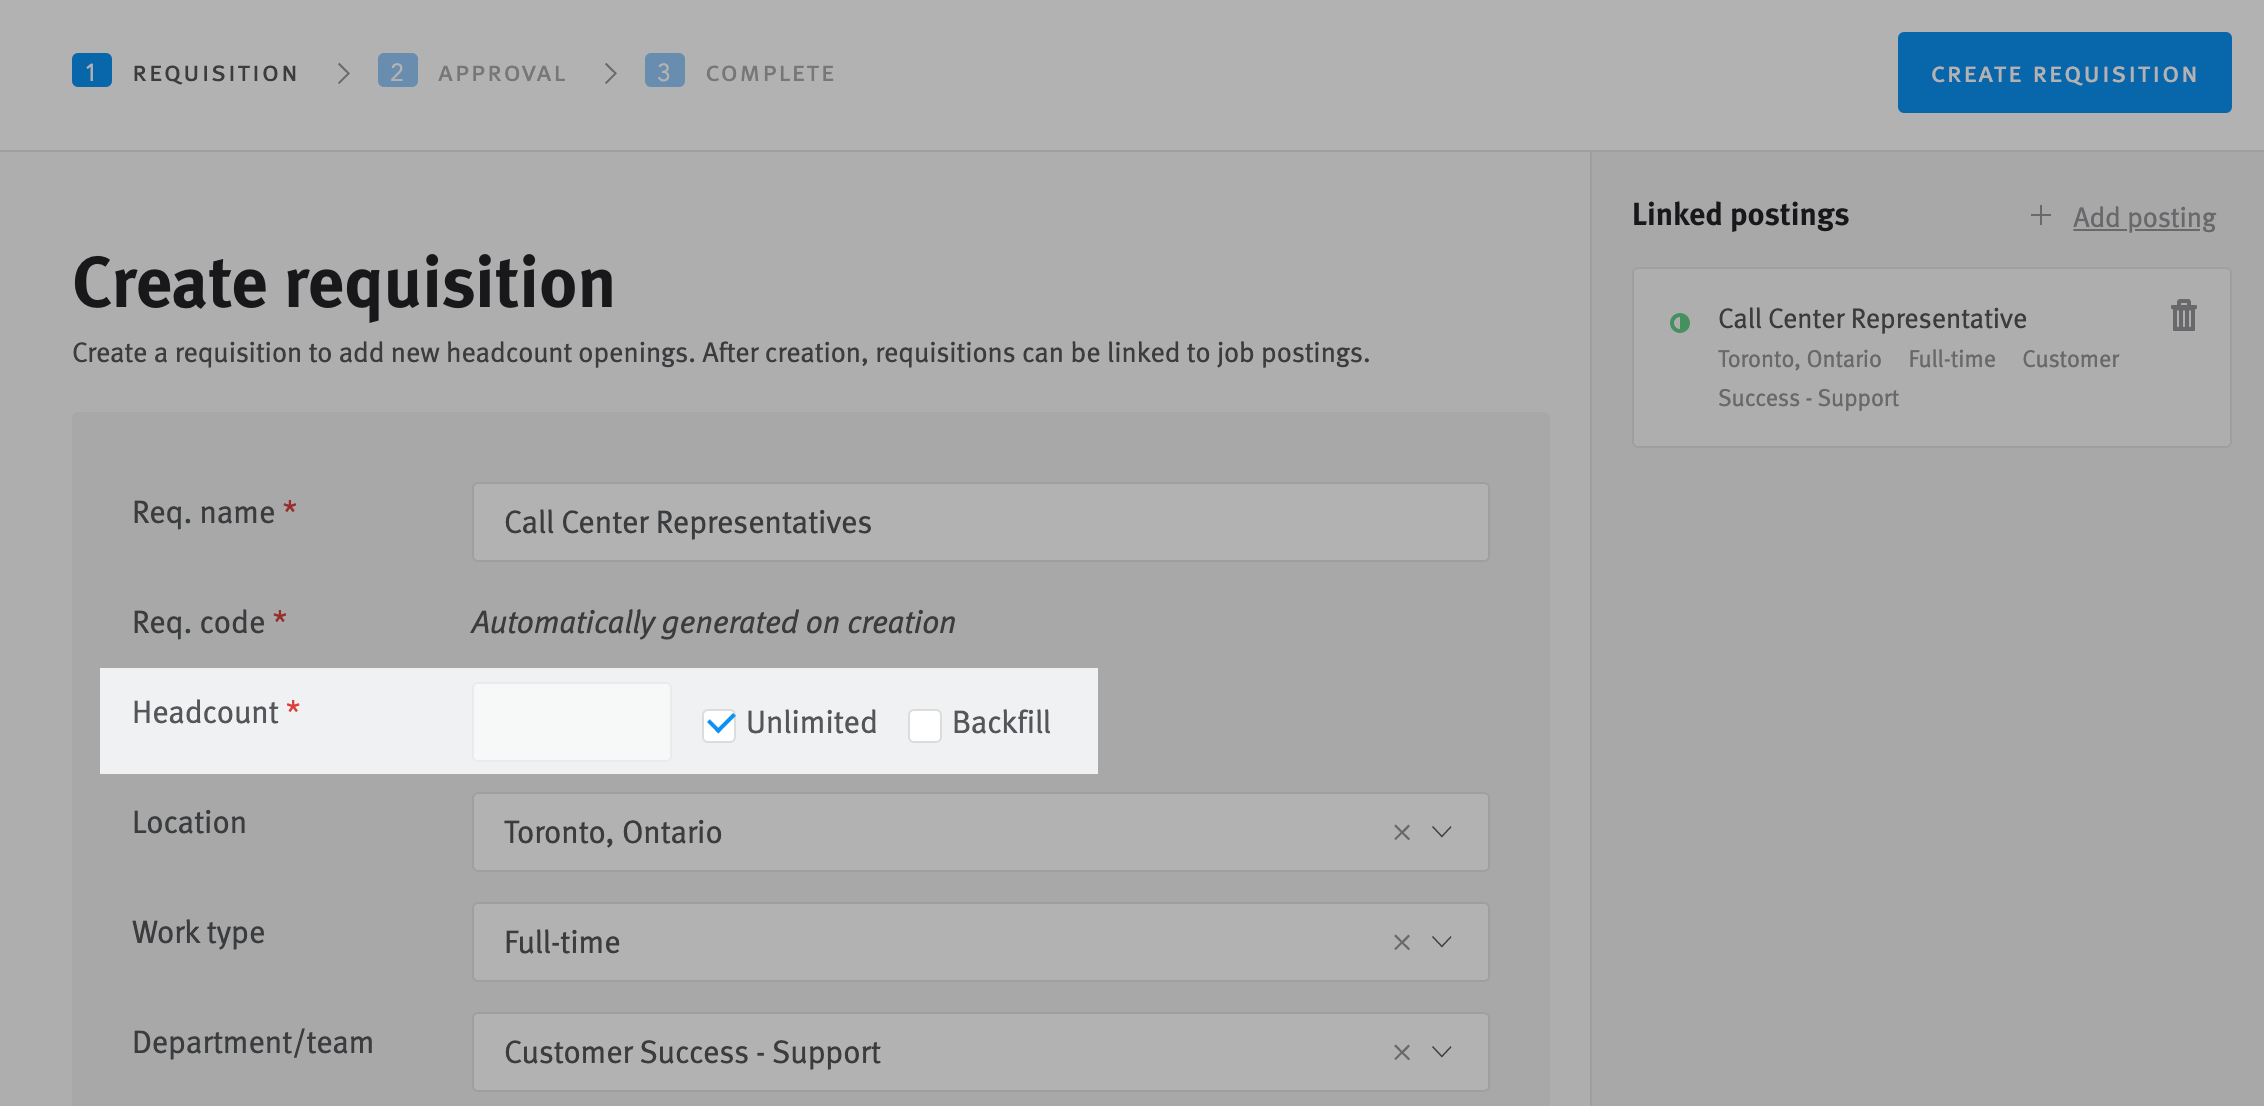2264x1106 pixels.
Task: Clear the Customer Success - Support department selection
Action: point(1402,1051)
